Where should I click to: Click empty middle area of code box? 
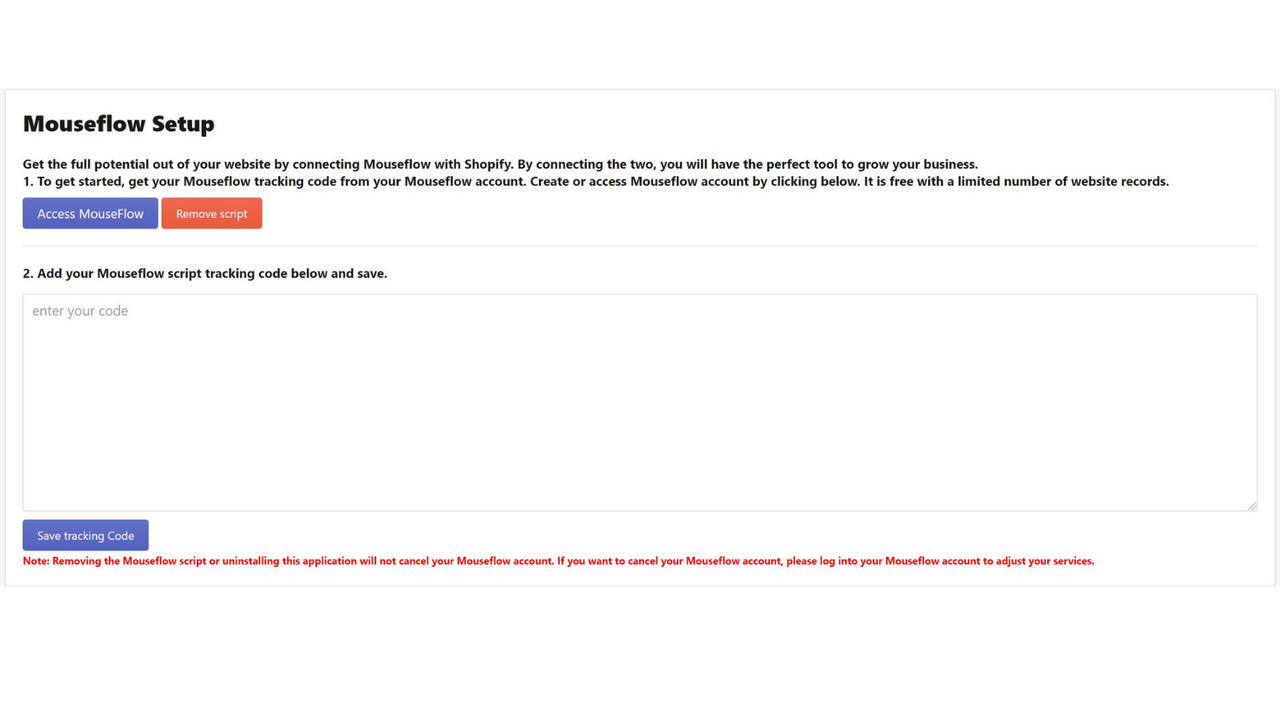(x=640, y=410)
